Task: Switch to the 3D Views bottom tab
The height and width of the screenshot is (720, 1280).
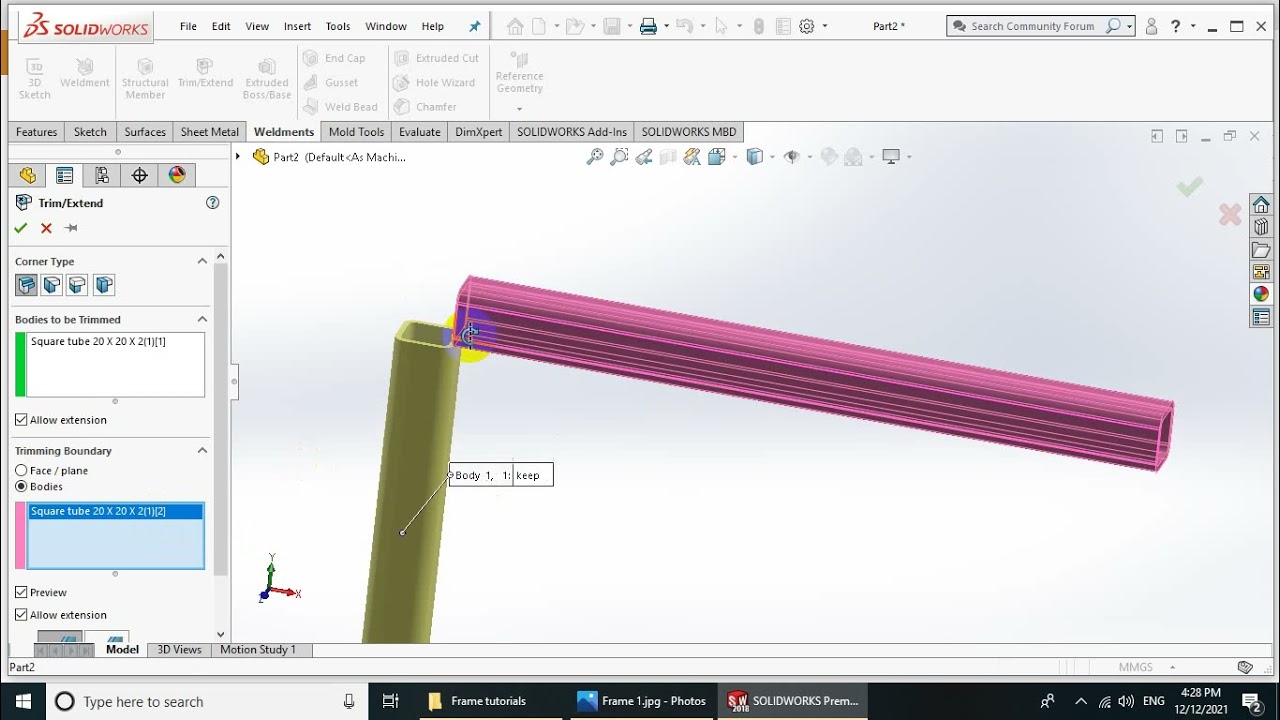Action: coord(179,650)
